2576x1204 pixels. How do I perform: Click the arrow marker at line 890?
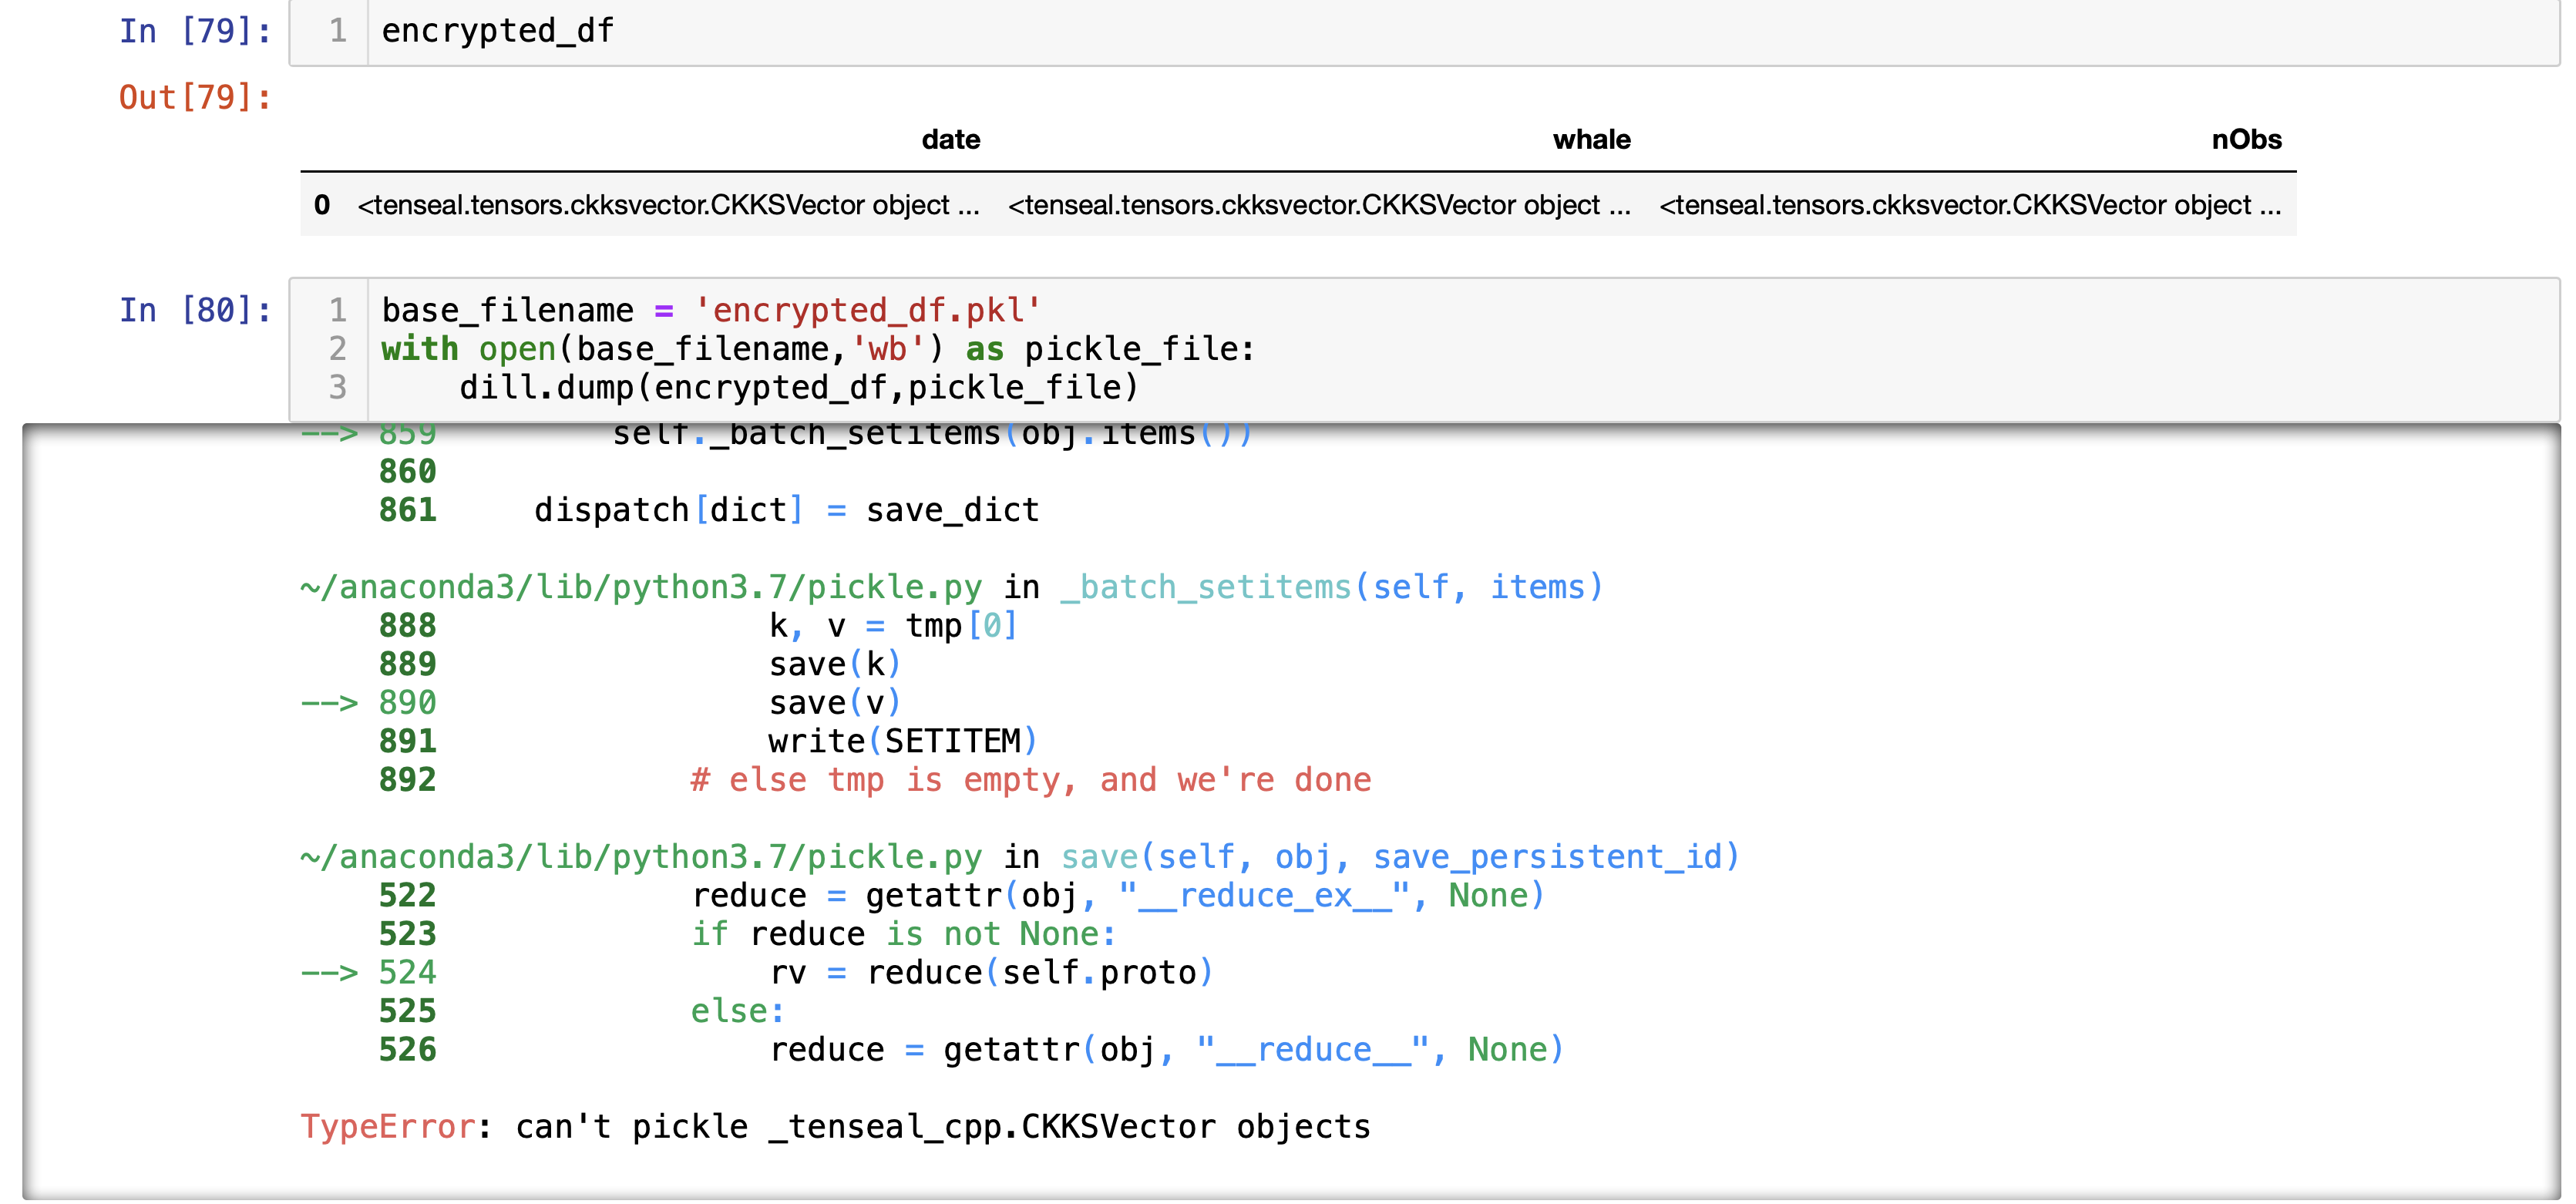pyautogui.click(x=330, y=702)
